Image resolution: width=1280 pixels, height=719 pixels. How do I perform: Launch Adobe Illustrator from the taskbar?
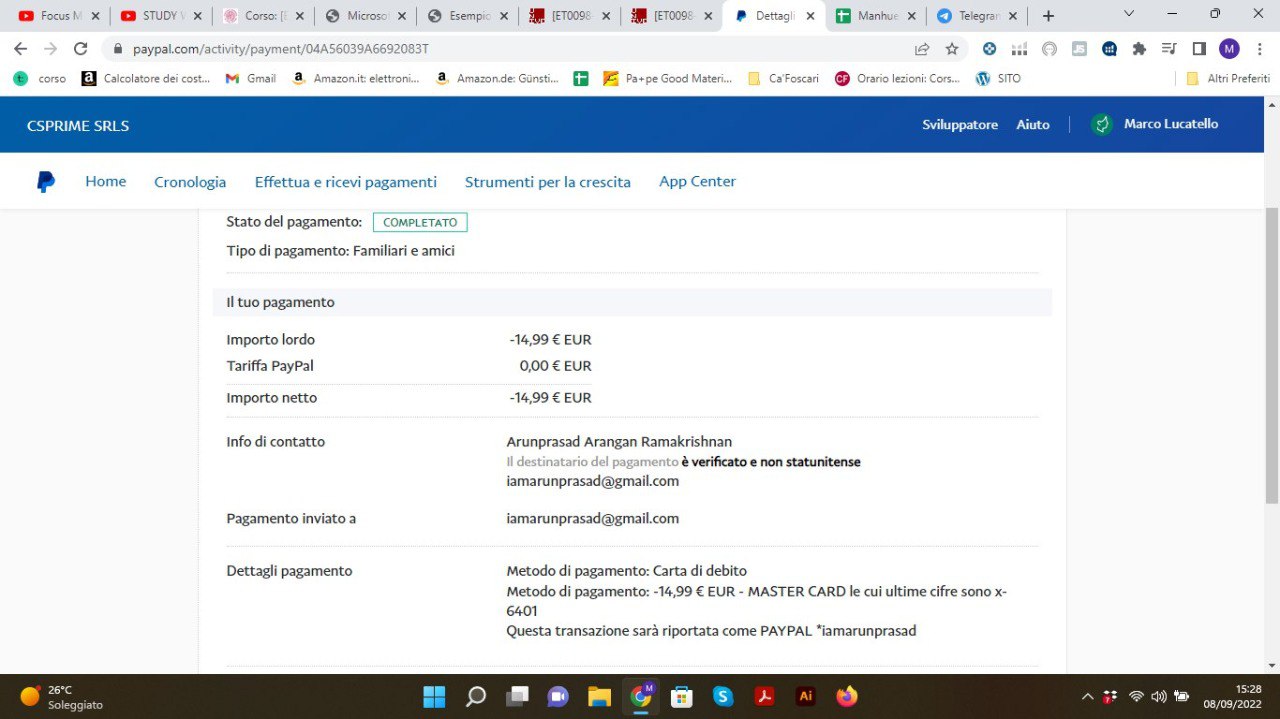point(805,696)
